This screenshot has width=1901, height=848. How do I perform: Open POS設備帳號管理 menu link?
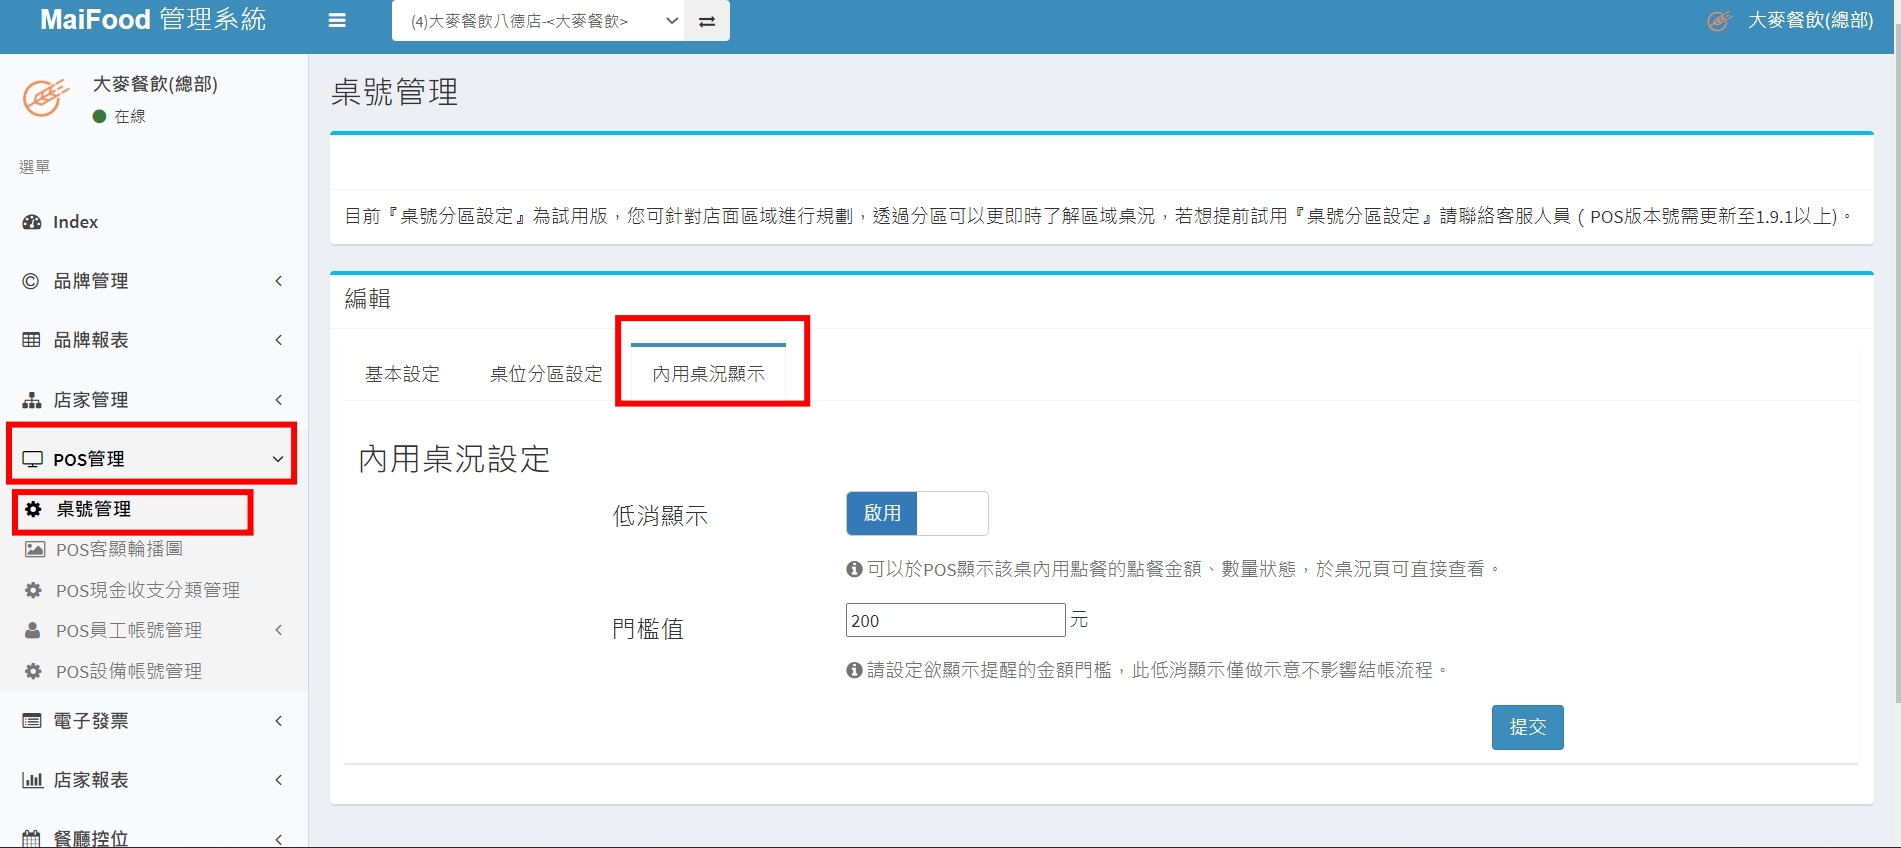tap(129, 671)
